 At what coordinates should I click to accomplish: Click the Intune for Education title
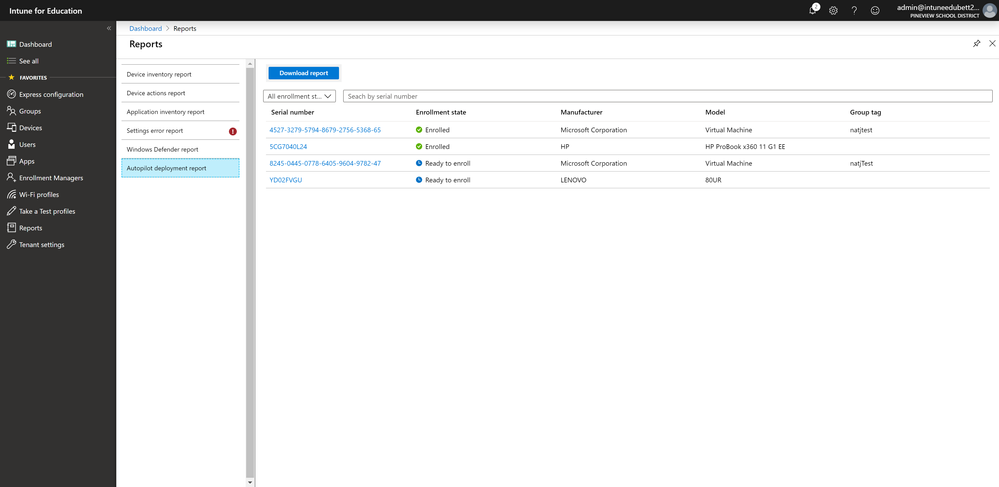pos(46,11)
